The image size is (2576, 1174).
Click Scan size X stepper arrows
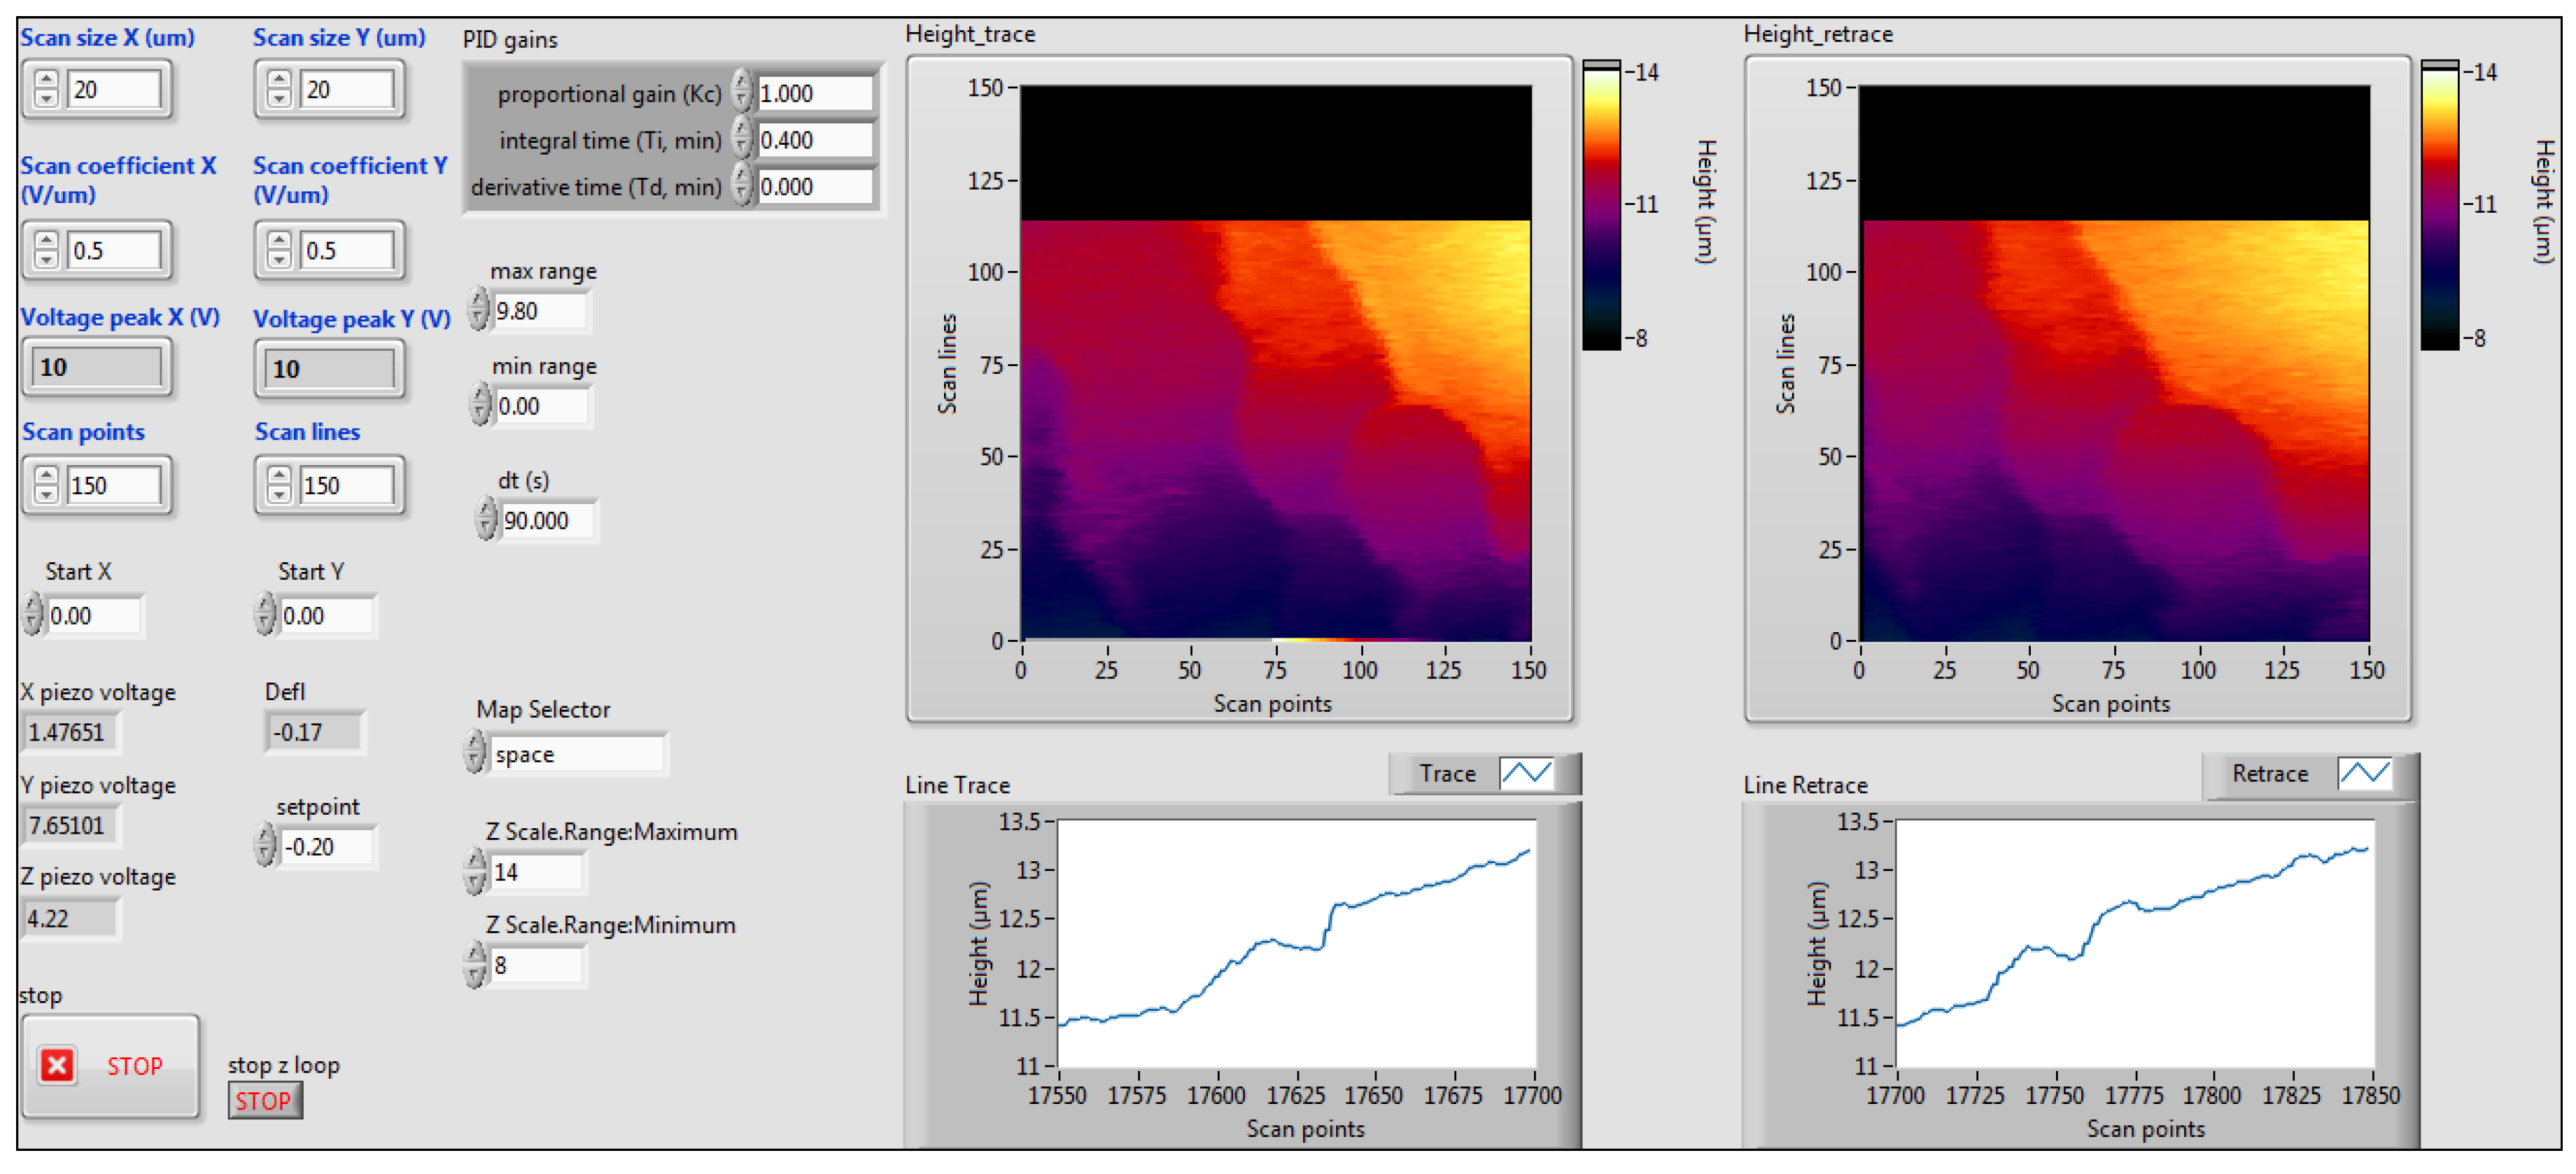46,89
